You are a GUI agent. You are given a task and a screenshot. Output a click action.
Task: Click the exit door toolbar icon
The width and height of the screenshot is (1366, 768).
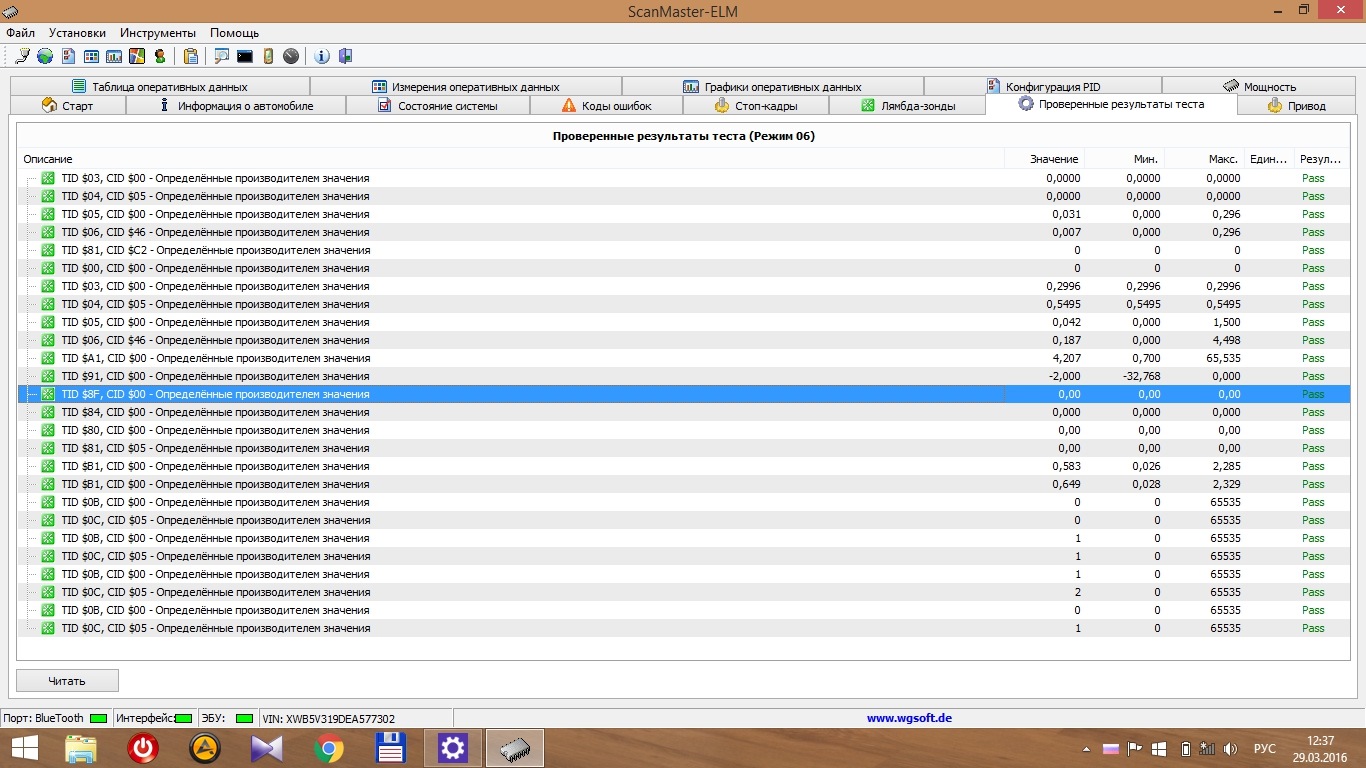tap(345, 56)
